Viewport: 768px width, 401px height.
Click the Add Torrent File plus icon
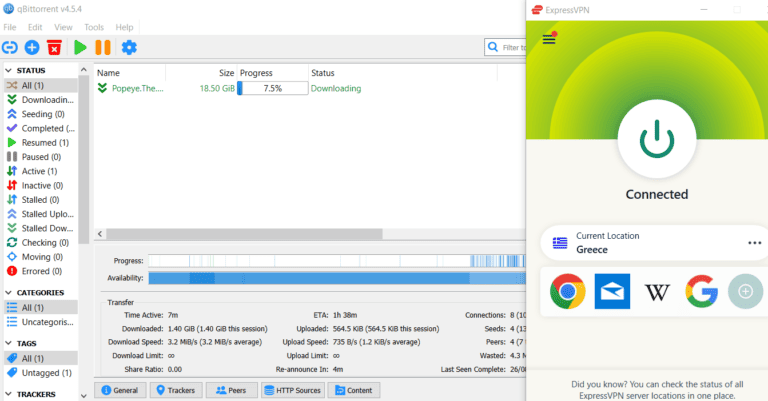[32, 47]
